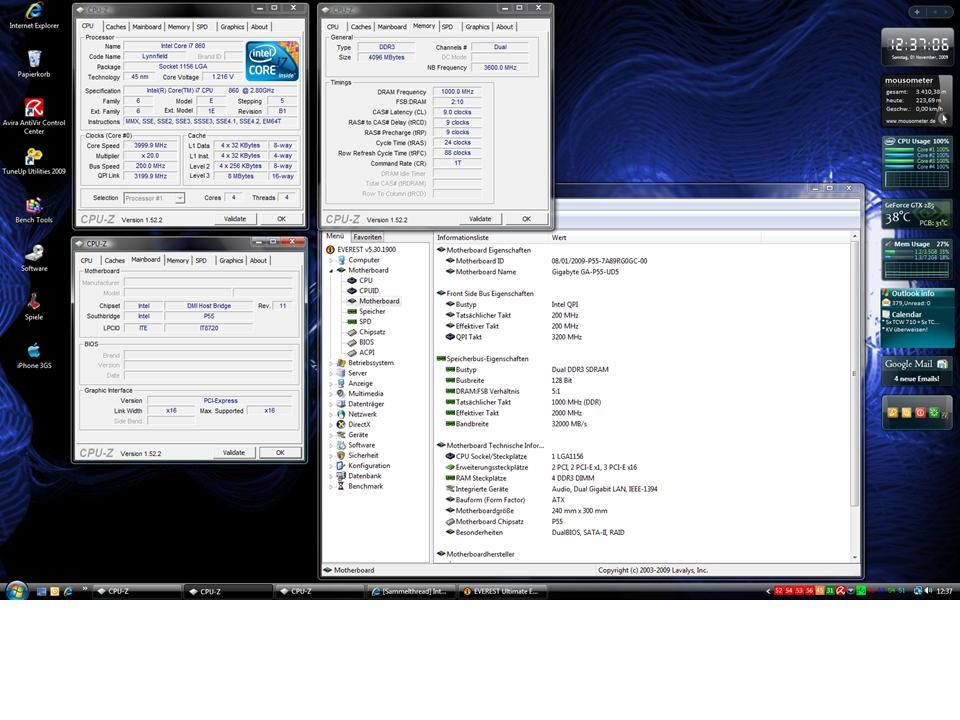Screen dimensions: 960x720
Task: Open the iPhone 3GS desktop icon
Action: point(34,355)
